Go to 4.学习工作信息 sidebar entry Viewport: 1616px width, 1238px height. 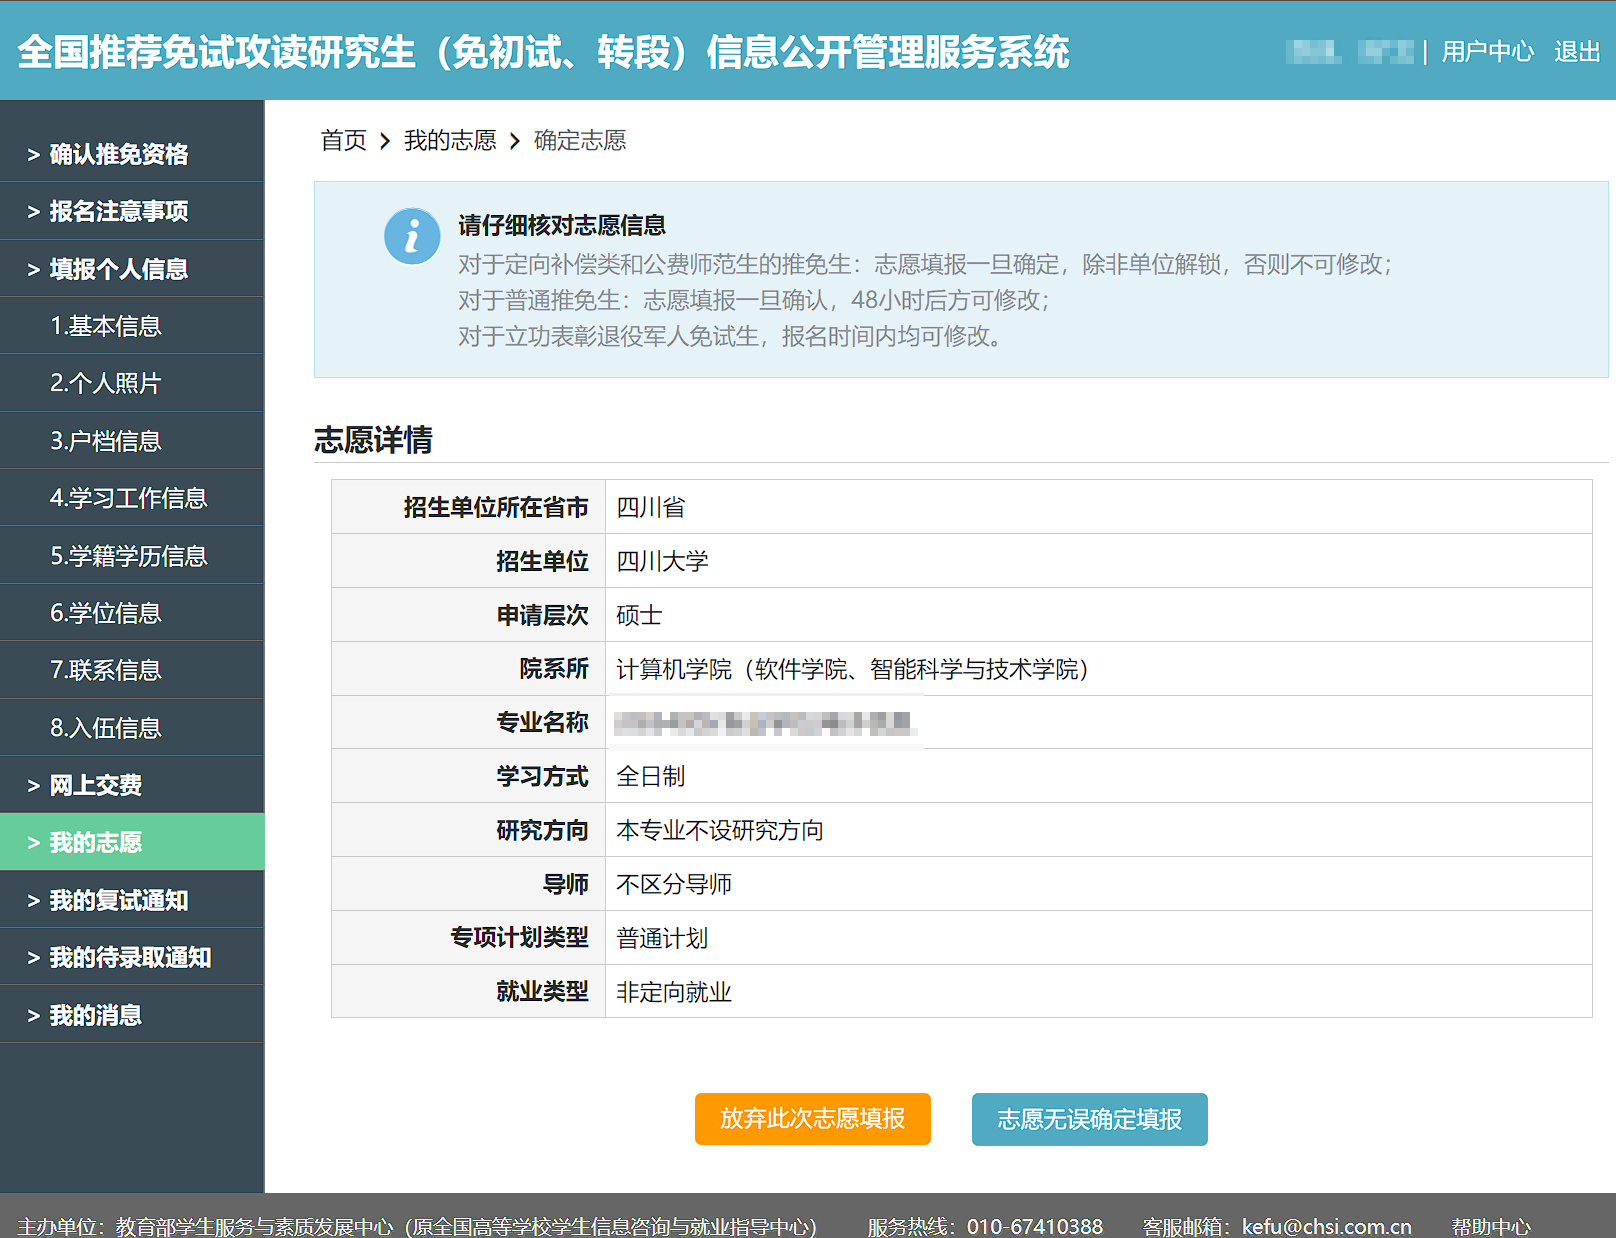(132, 498)
